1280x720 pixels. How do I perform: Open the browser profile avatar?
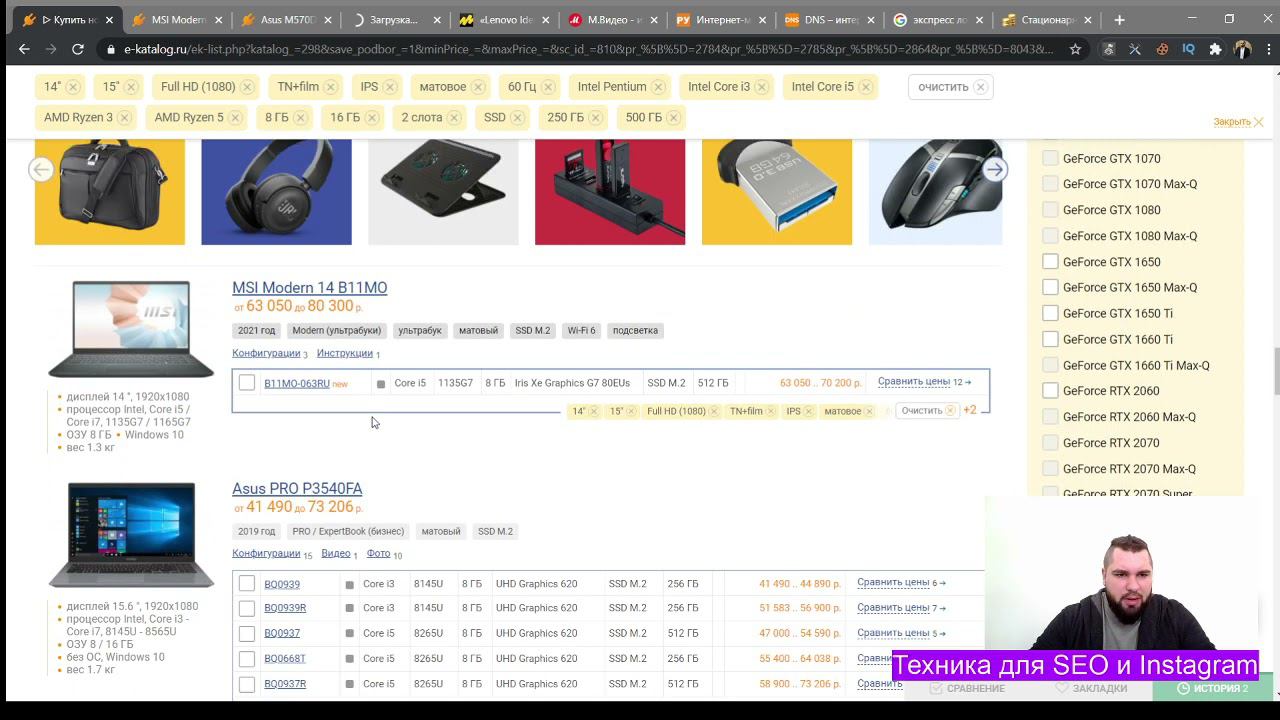tap(1243, 49)
